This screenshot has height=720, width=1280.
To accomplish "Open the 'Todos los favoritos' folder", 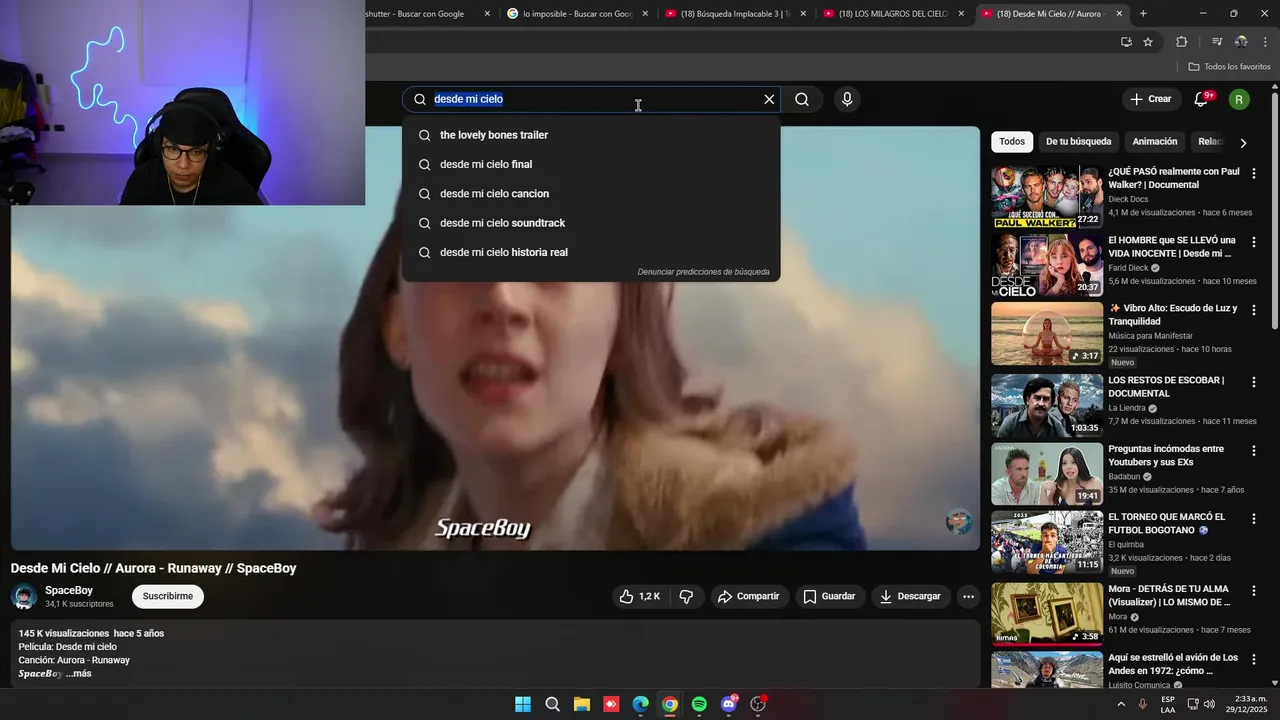I will point(1229,67).
